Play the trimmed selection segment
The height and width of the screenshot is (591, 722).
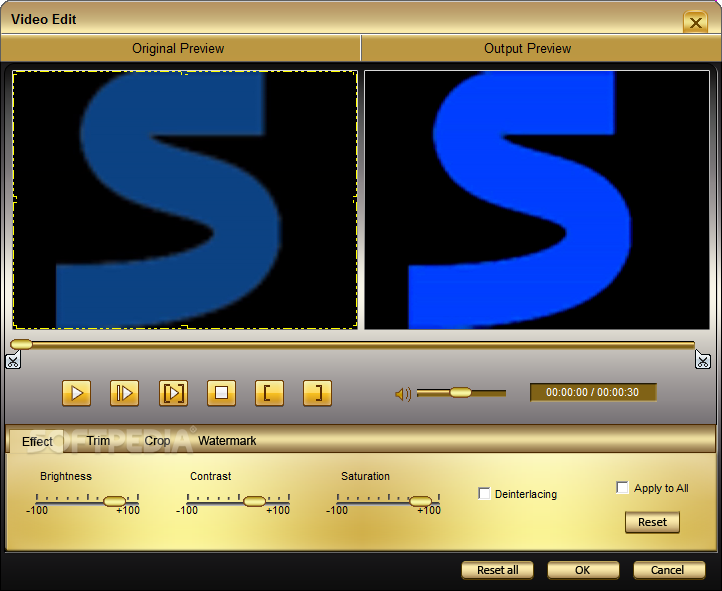click(x=173, y=393)
